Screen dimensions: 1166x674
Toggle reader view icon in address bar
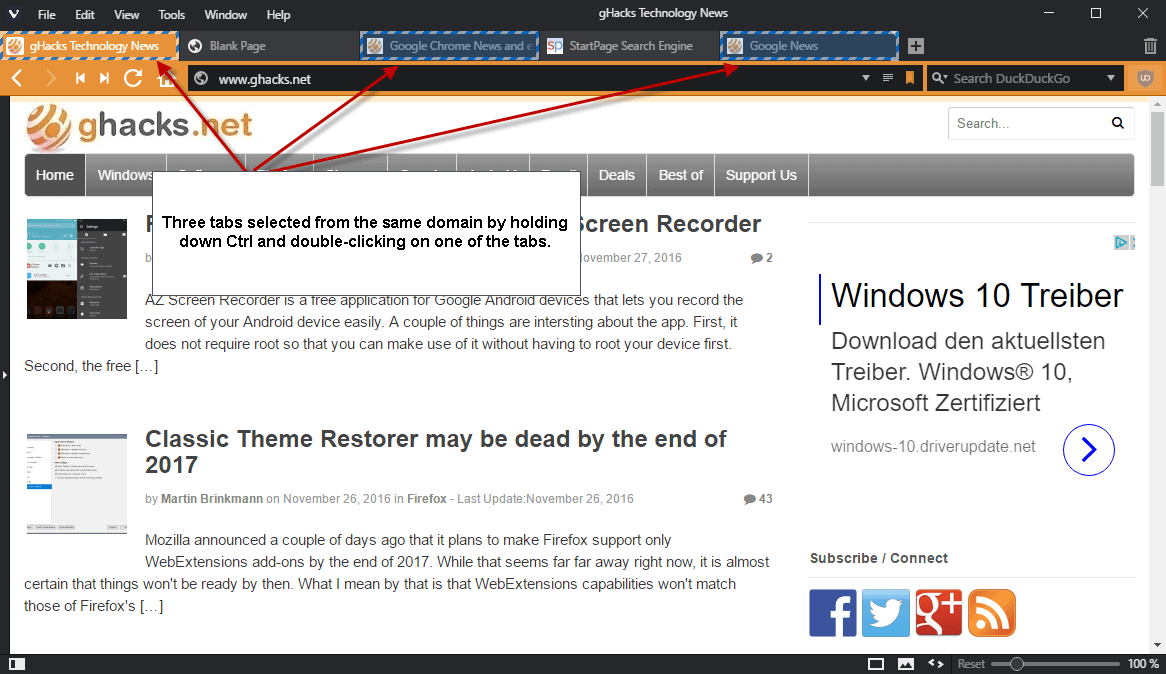click(888, 78)
